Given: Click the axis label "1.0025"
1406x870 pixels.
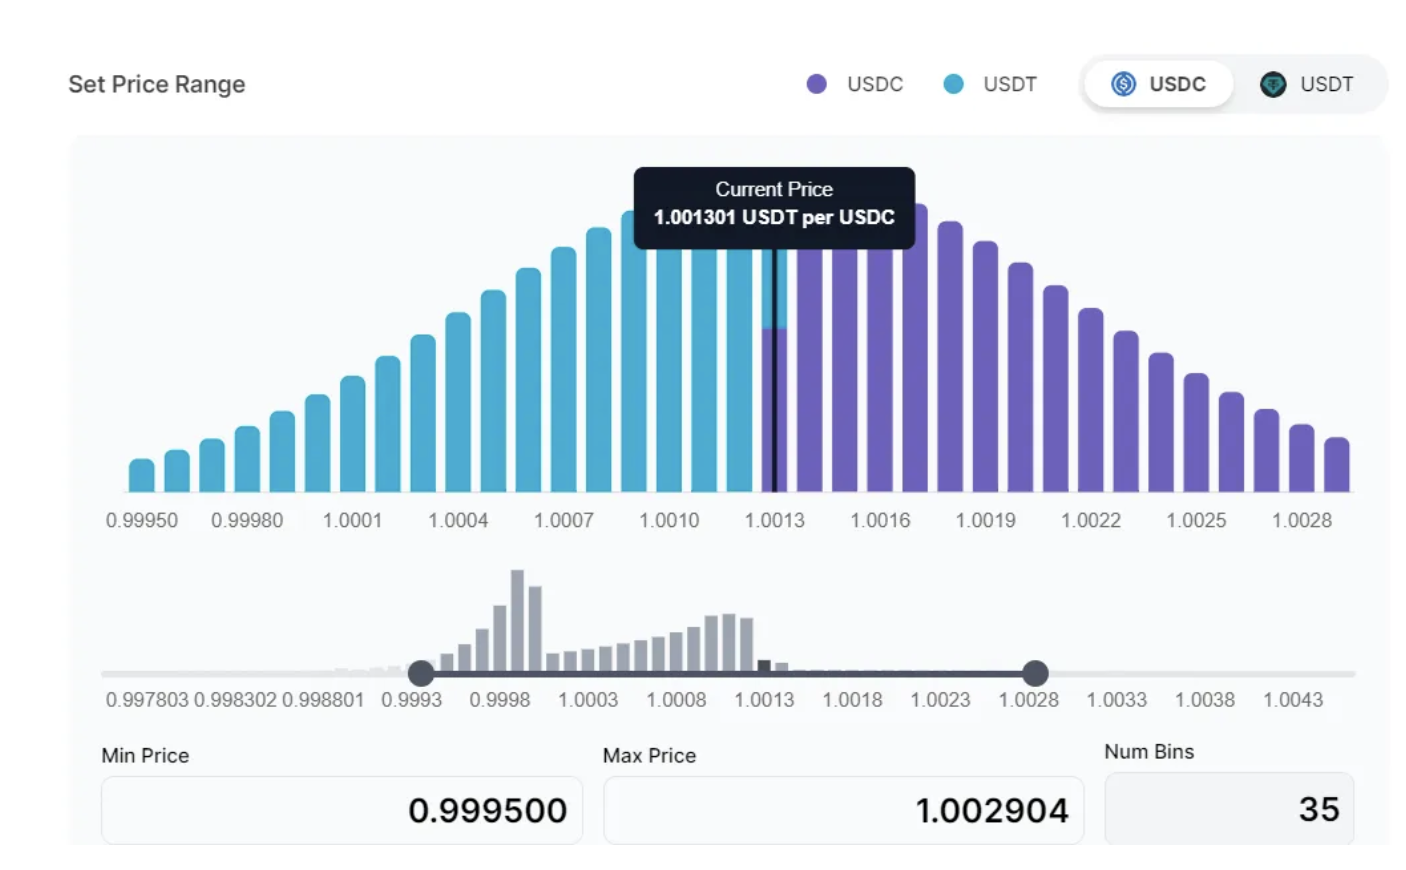Looking at the screenshot, I should tap(1196, 520).
